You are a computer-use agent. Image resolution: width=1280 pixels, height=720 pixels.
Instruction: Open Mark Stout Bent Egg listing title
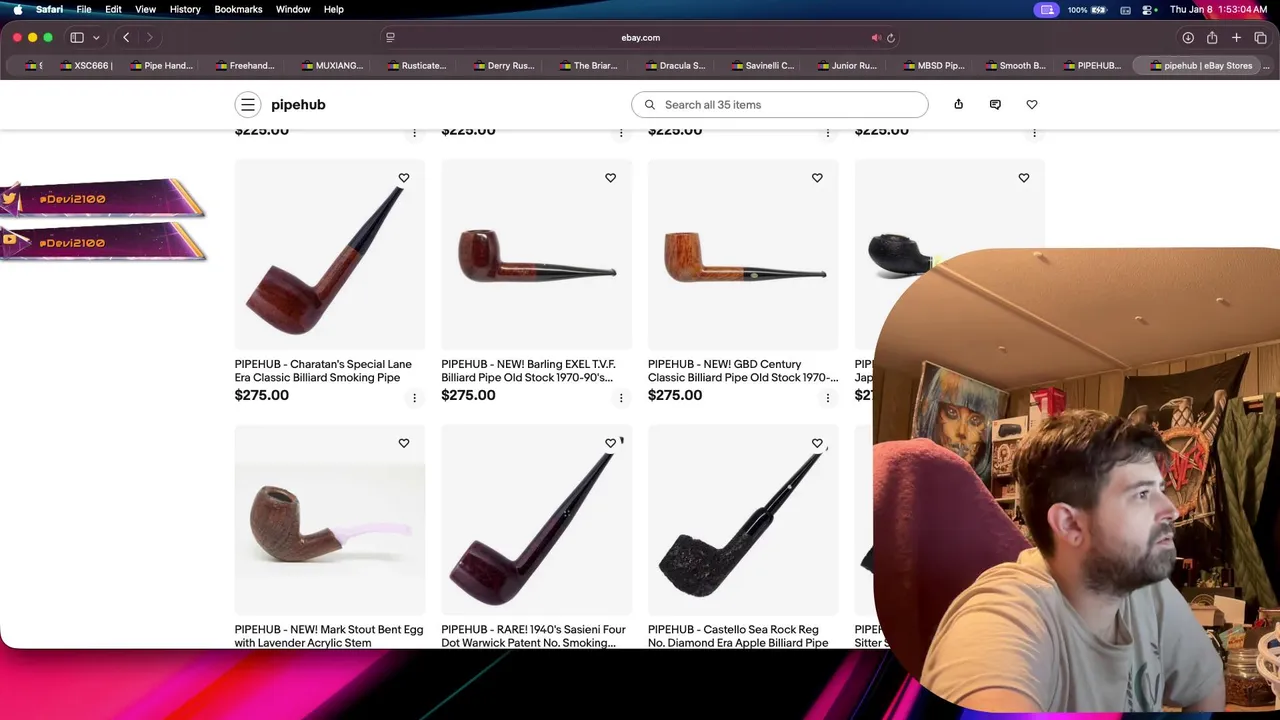[x=329, y=636]
